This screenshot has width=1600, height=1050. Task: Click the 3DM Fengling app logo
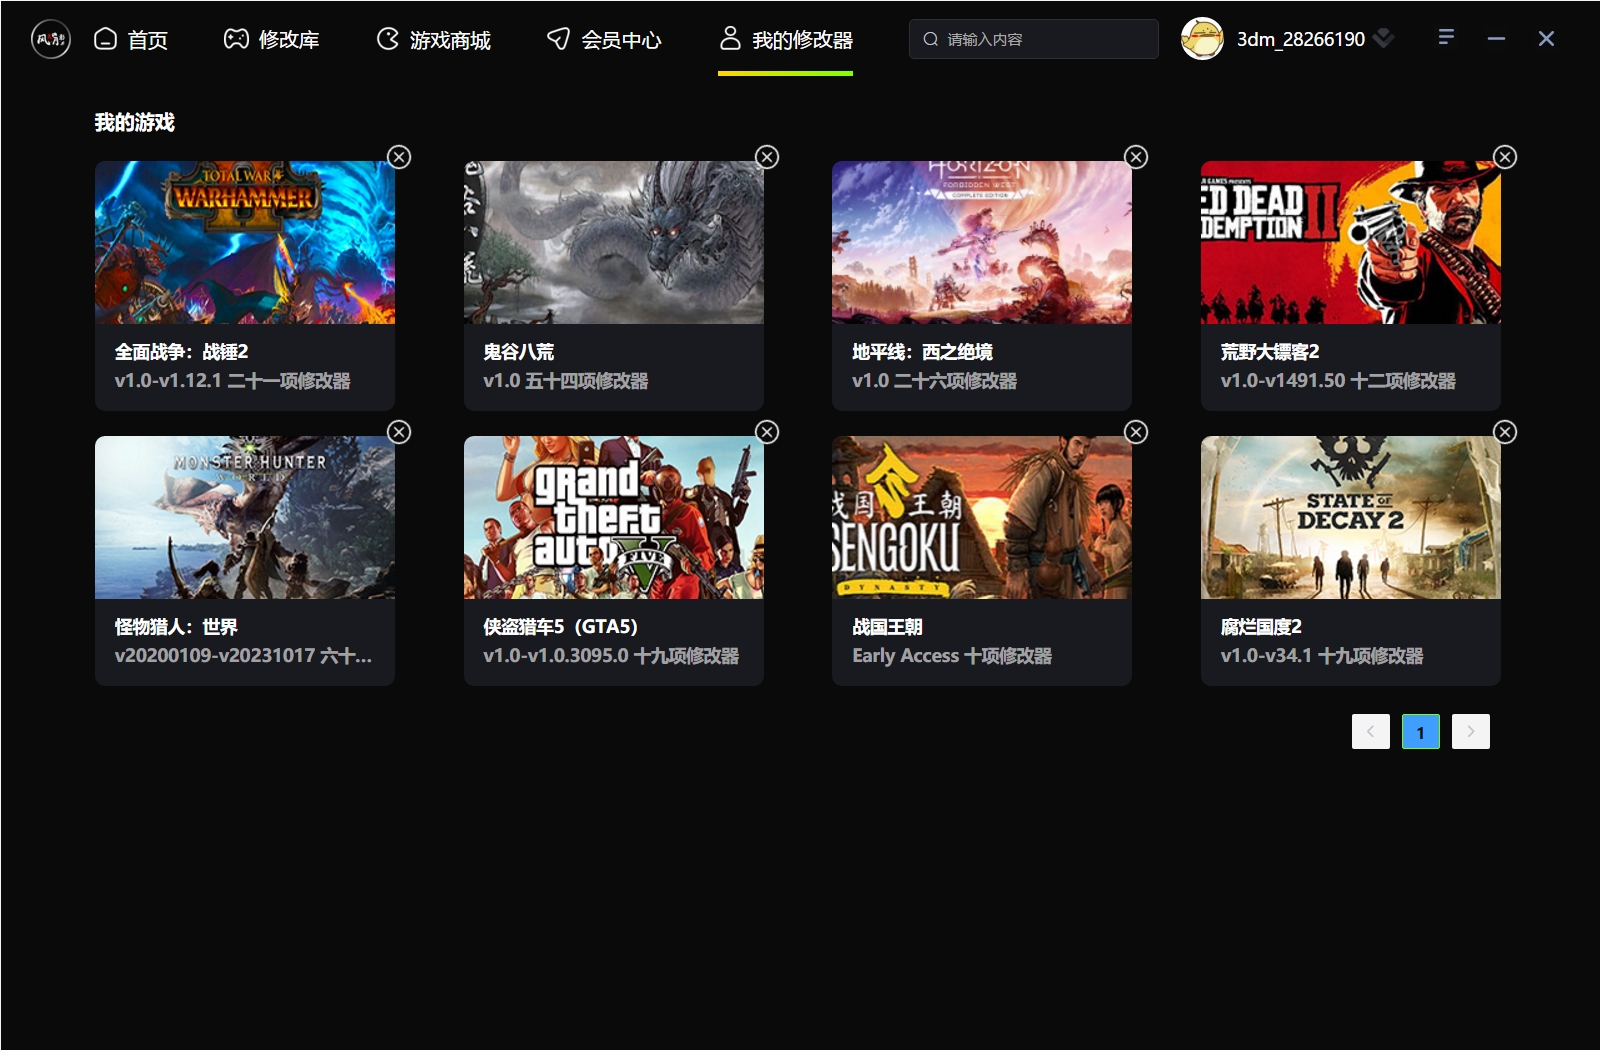[x=51, y=39]
